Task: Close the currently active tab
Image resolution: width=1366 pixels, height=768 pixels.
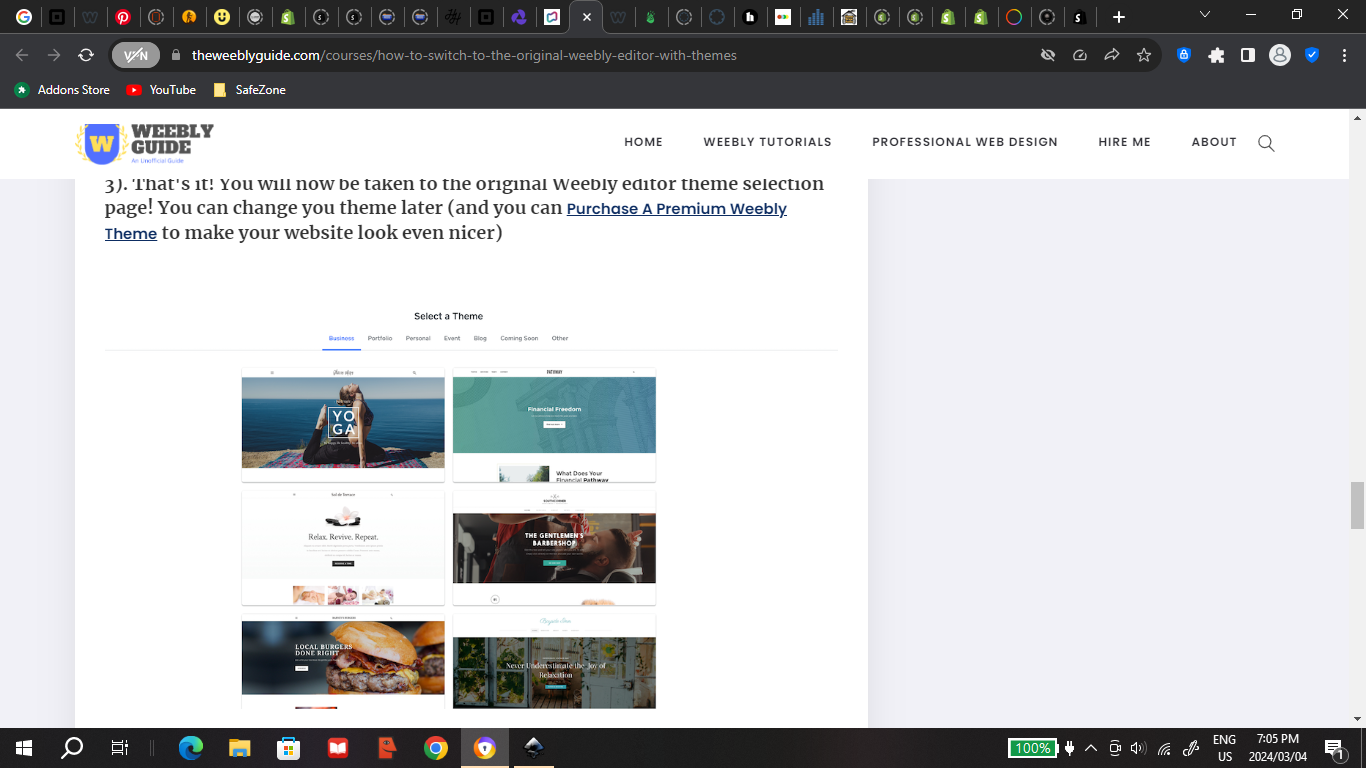Action: click(586, 17)
